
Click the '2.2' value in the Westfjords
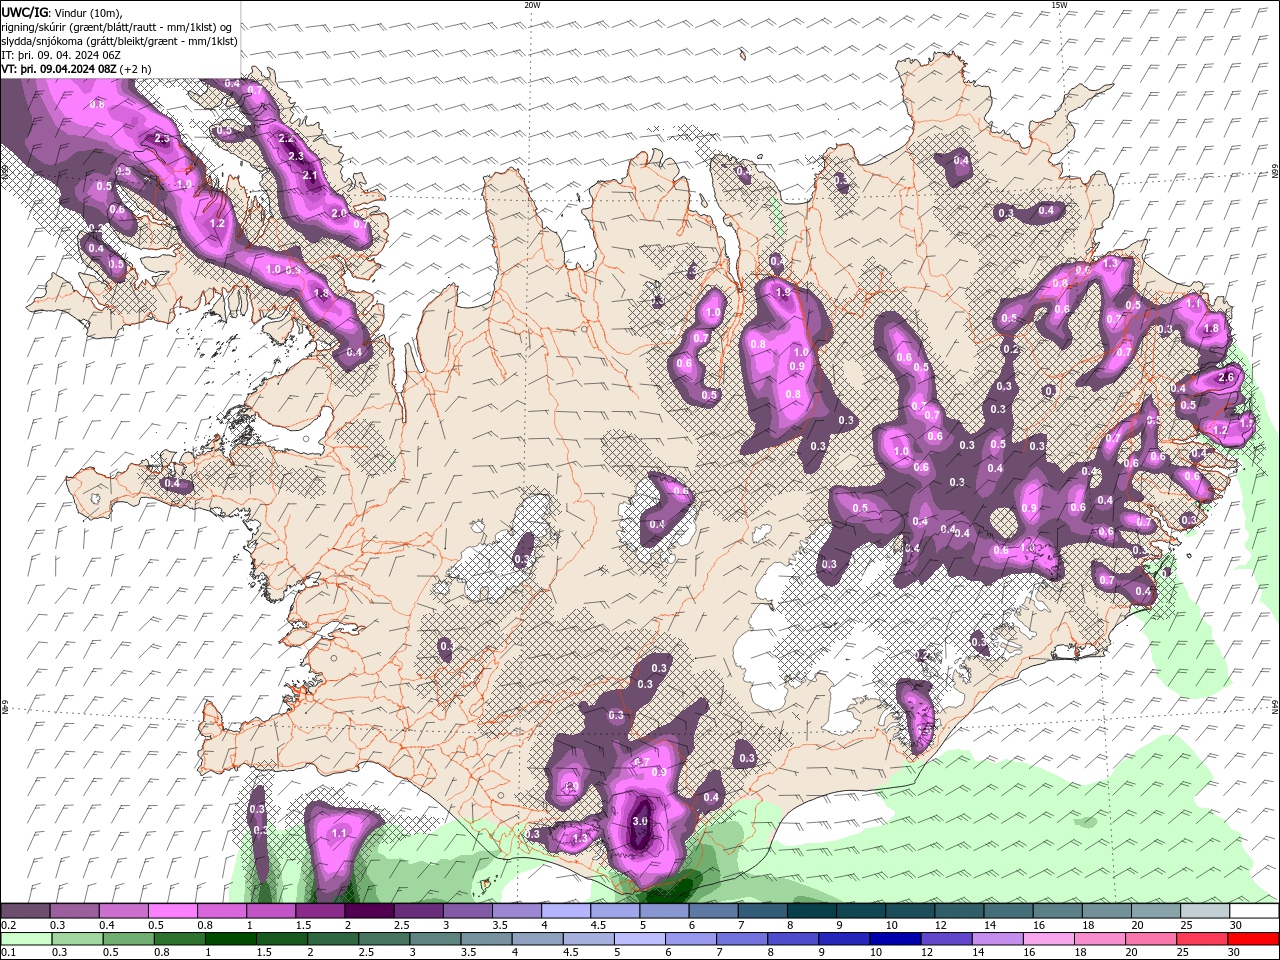pos(286,139)
